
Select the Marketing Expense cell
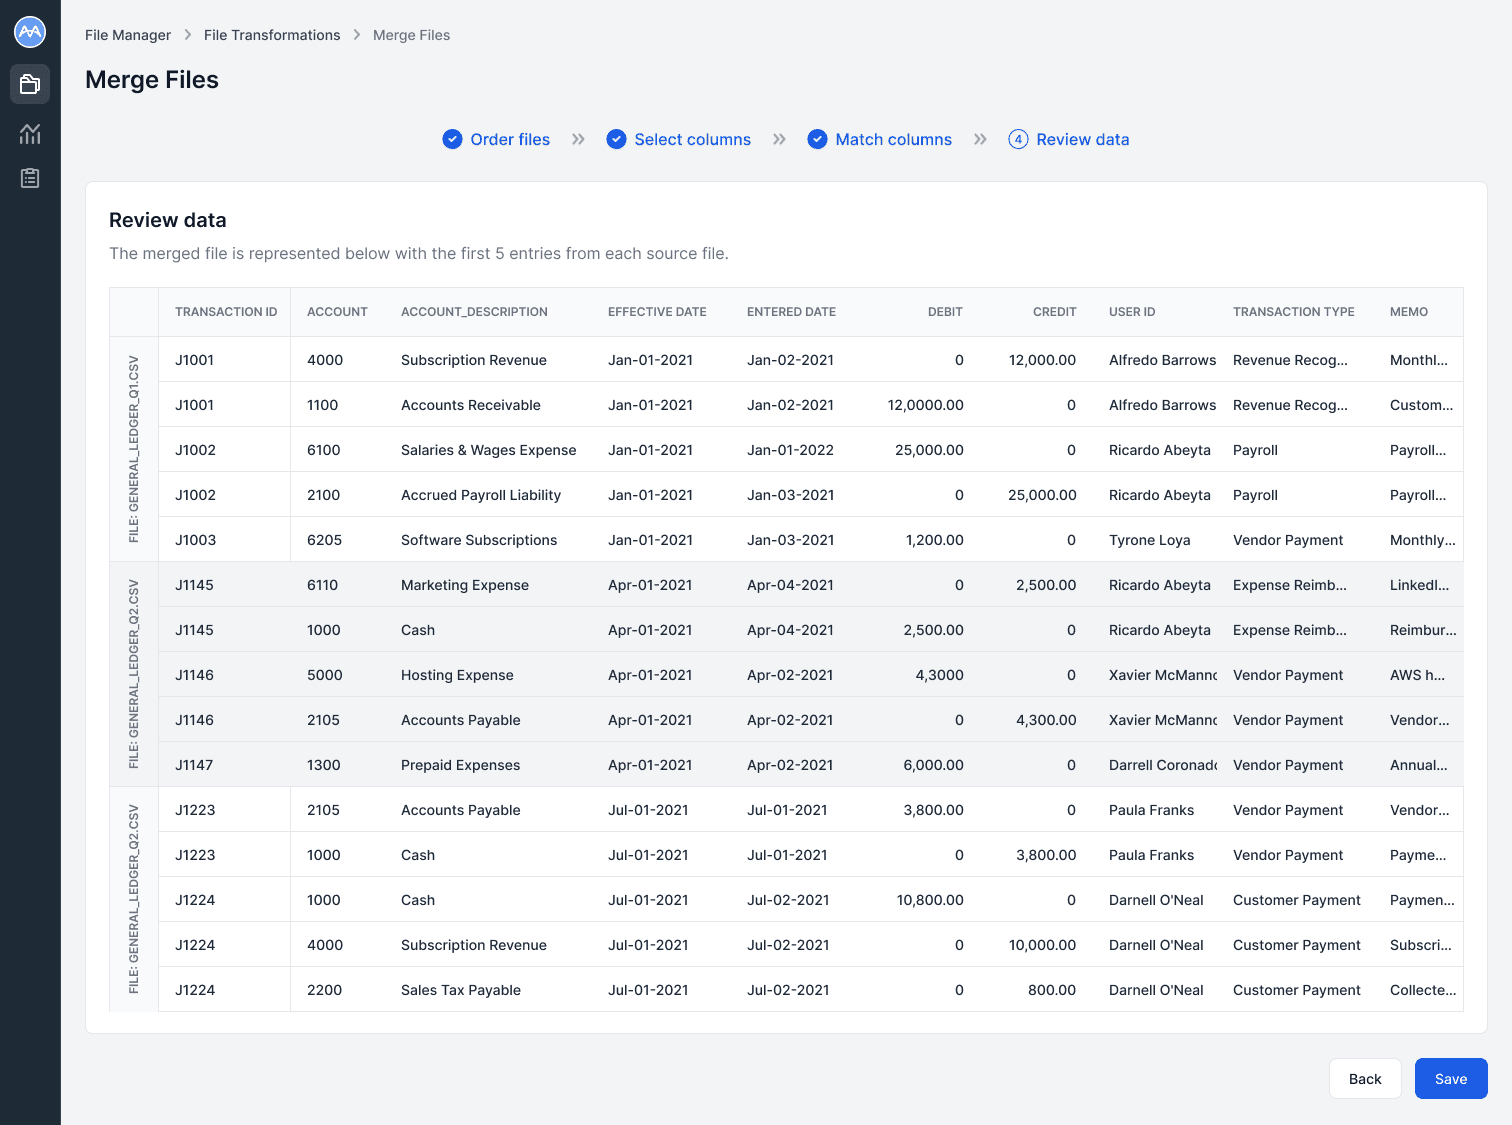[465, 585]
